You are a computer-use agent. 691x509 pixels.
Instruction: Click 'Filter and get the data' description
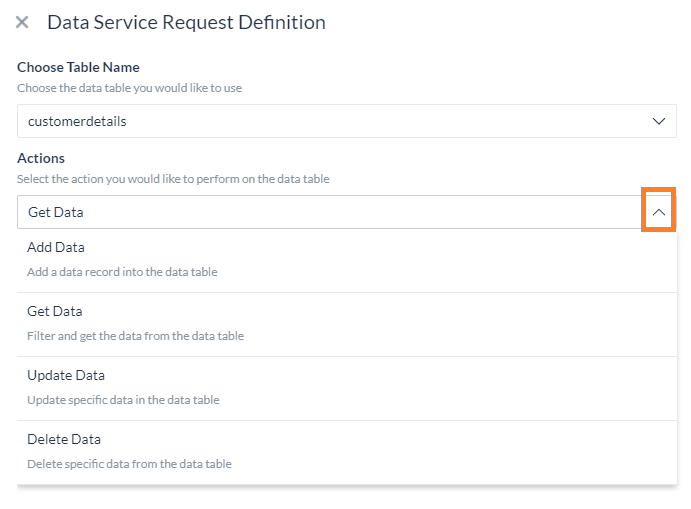(135, 336)
